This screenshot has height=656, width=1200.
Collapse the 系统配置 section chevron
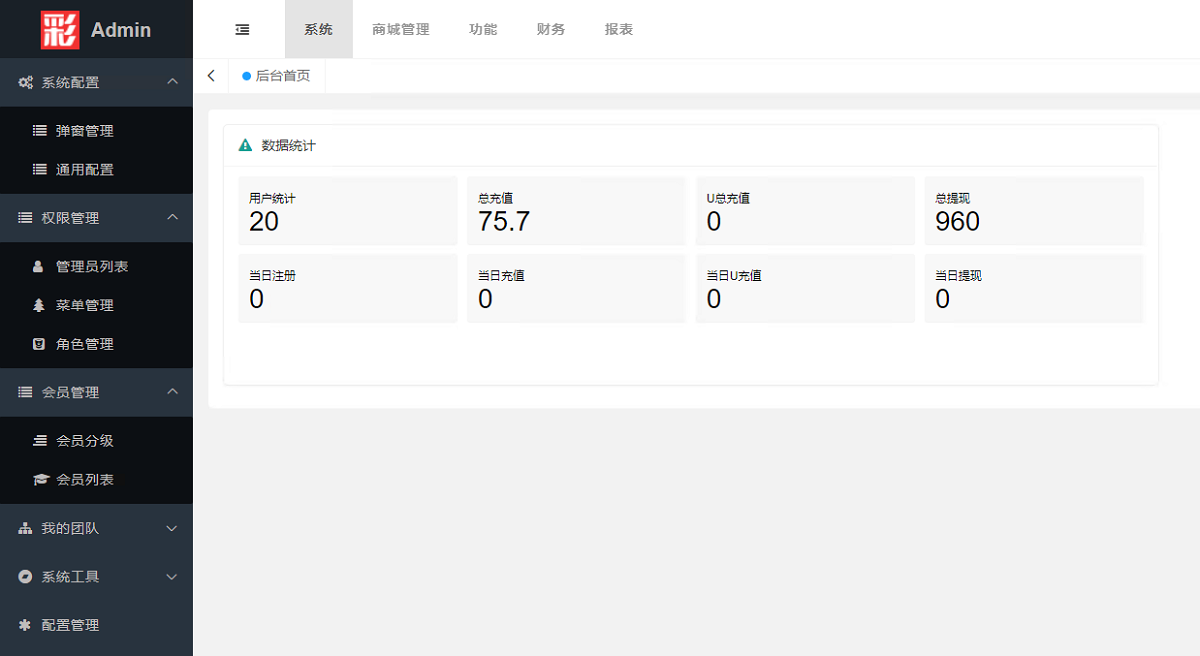[x=172, y=82]
